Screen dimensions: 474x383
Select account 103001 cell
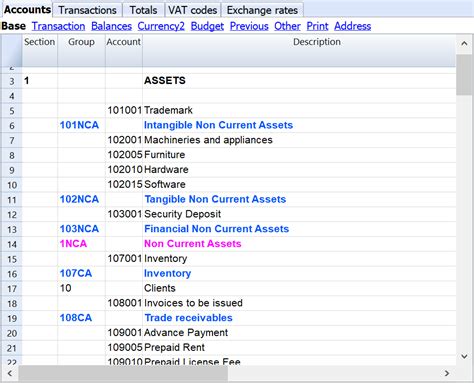[124, 214]
